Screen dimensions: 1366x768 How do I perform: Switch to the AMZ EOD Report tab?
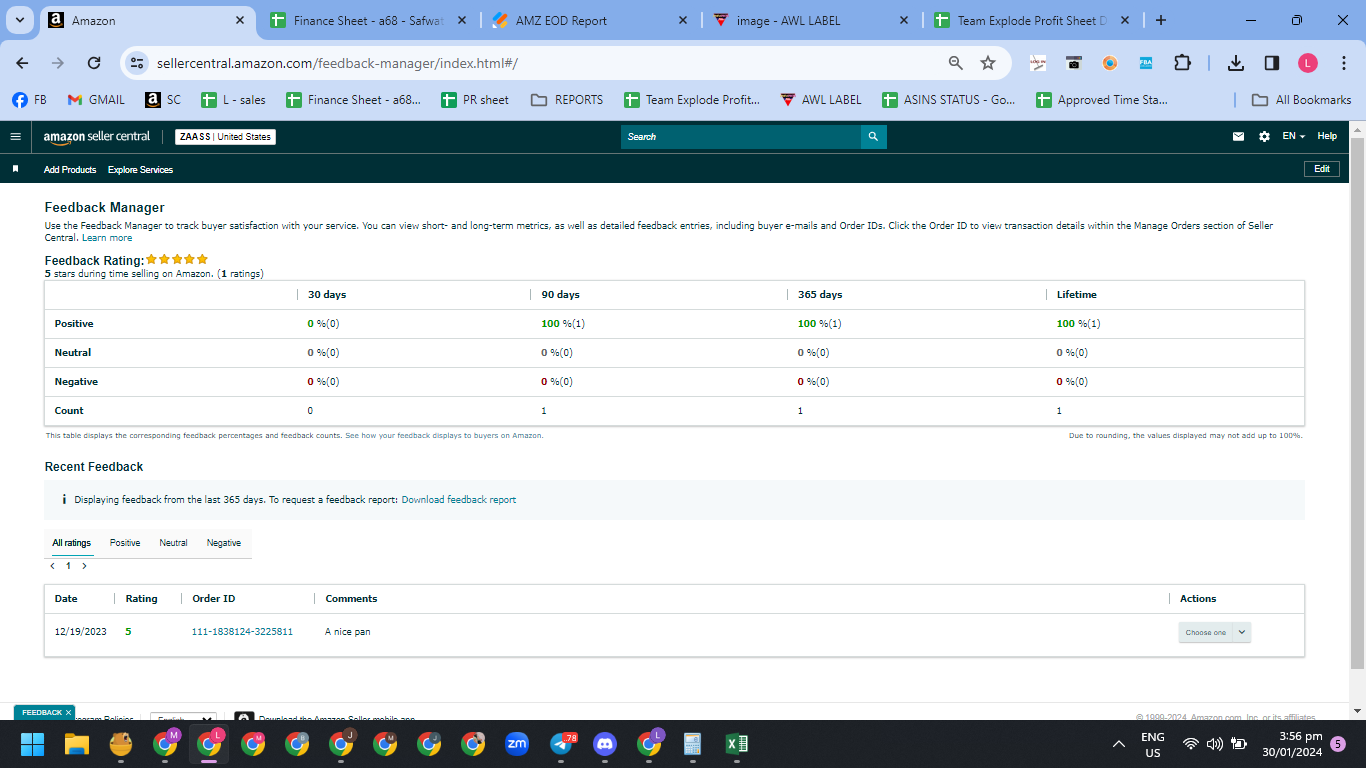589,20
